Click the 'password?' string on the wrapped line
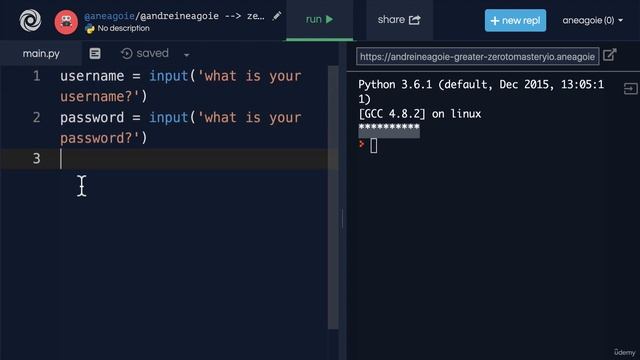This screenshot has width=640, height=360. [100, 138]
